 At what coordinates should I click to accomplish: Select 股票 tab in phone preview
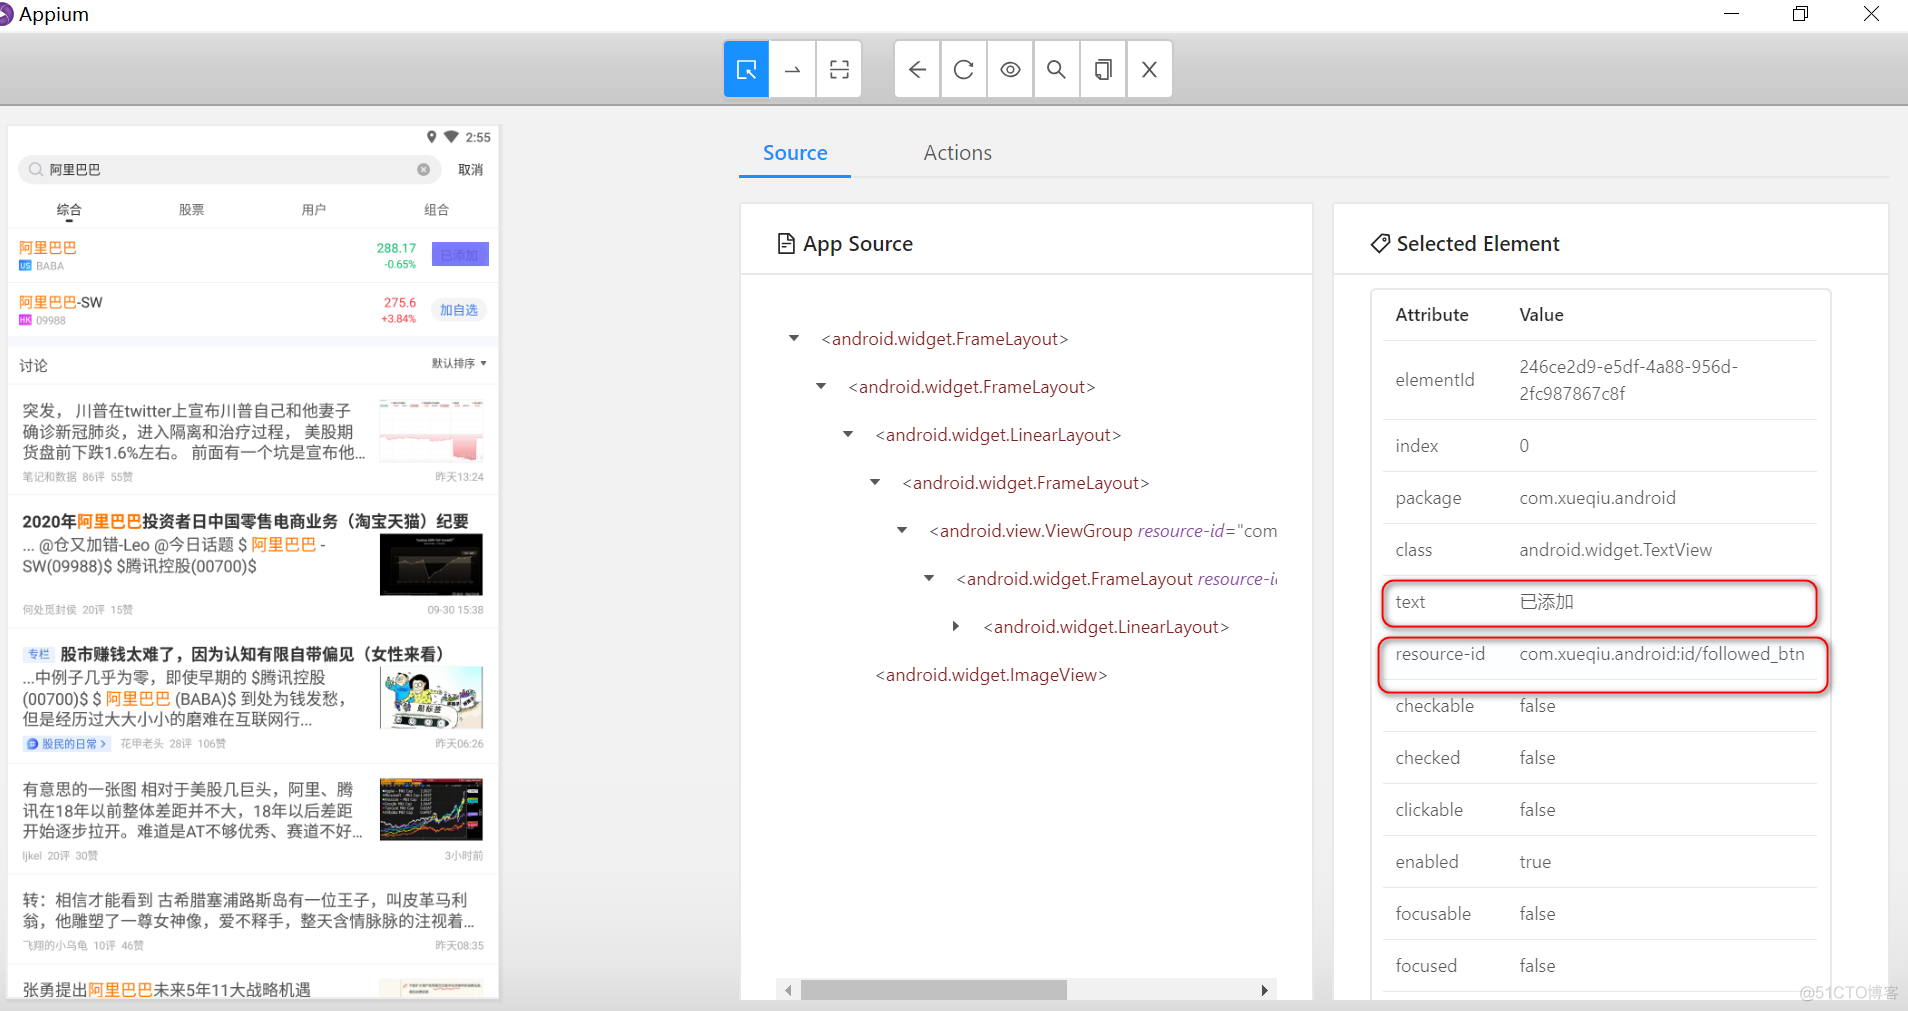click(191, 210)
